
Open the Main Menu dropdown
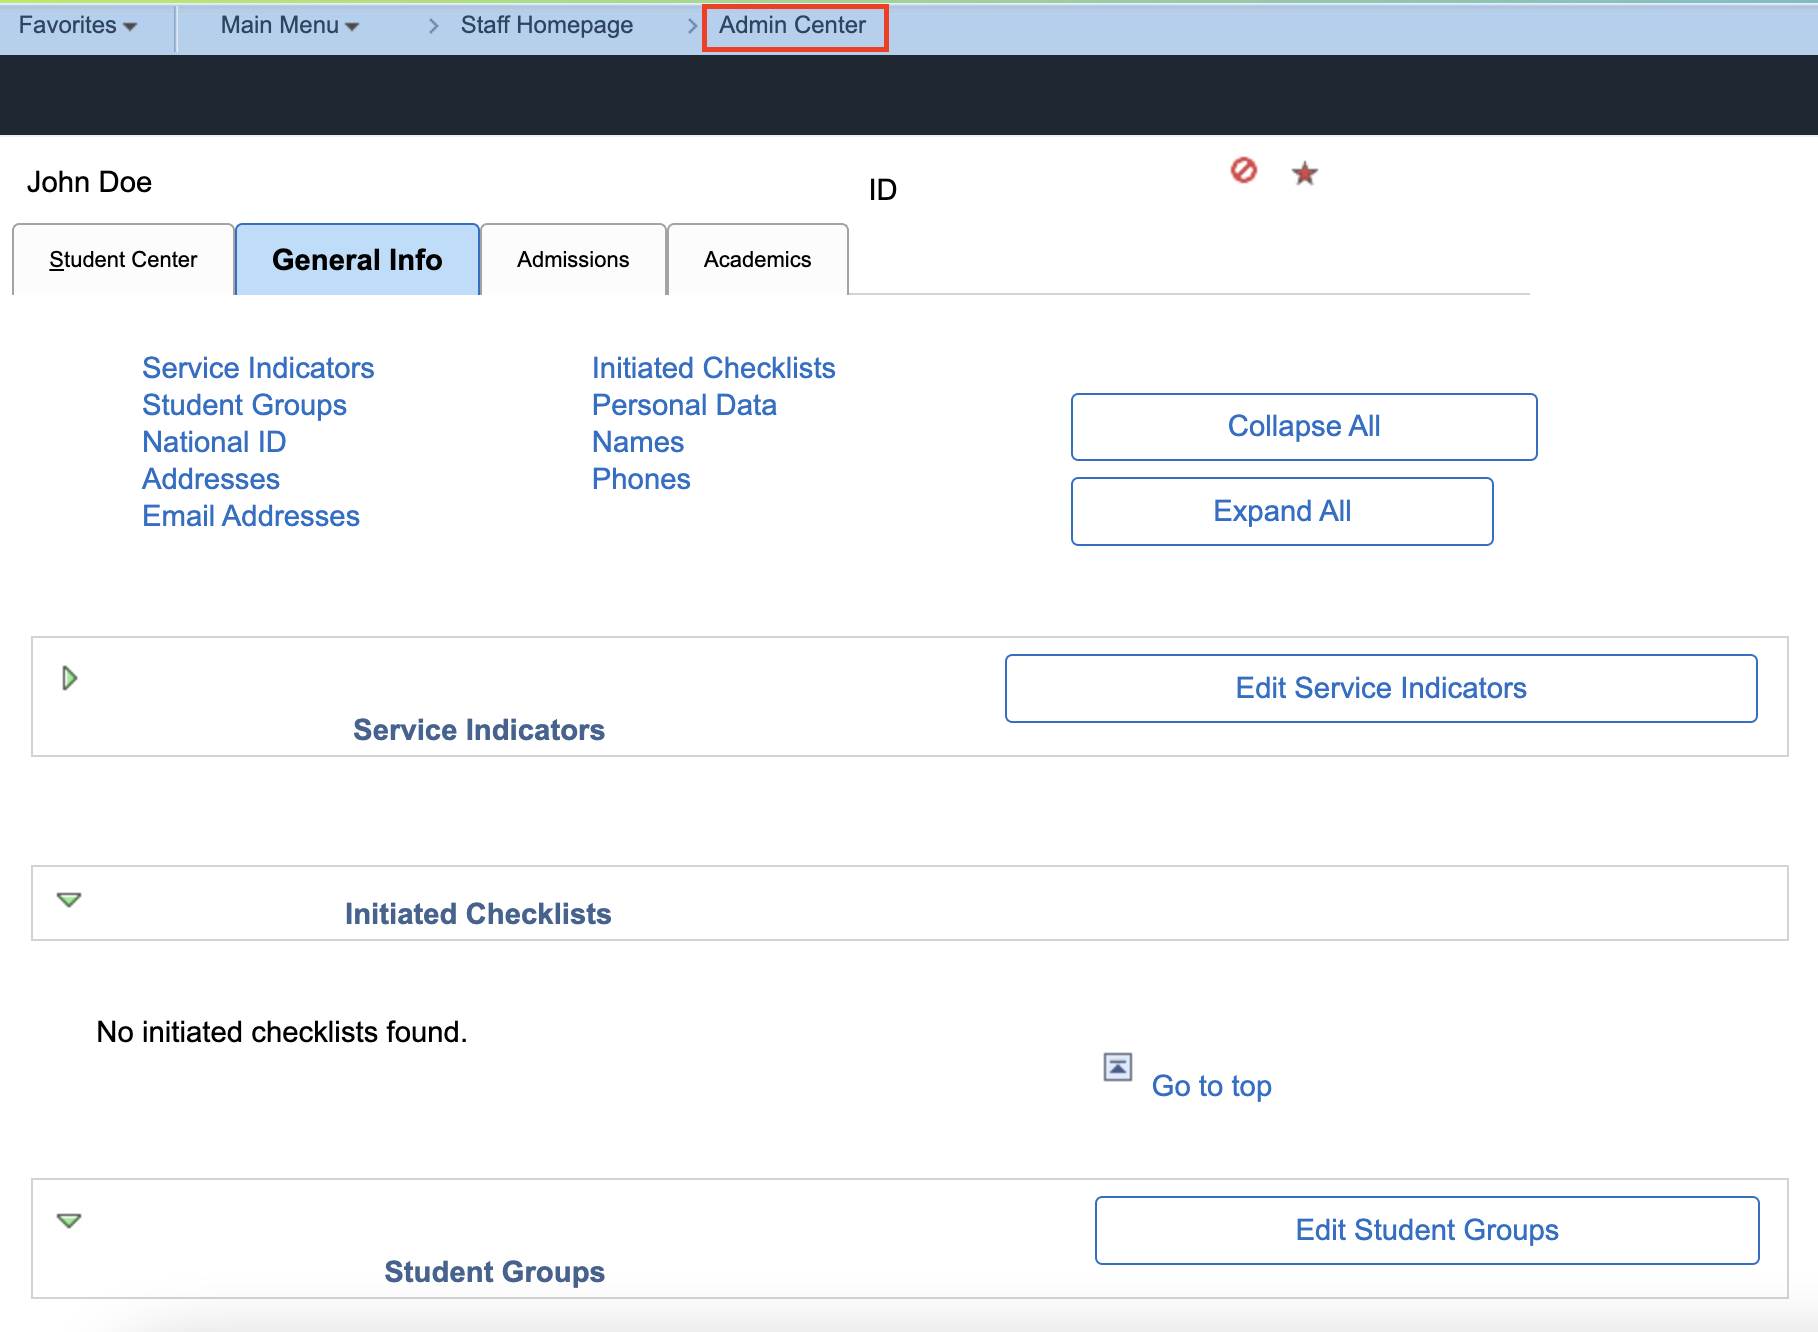288,26
